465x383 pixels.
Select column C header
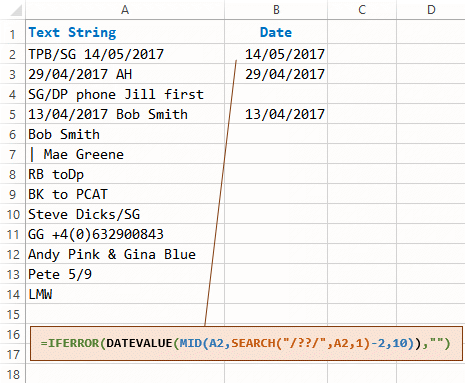tap(362, 10)
